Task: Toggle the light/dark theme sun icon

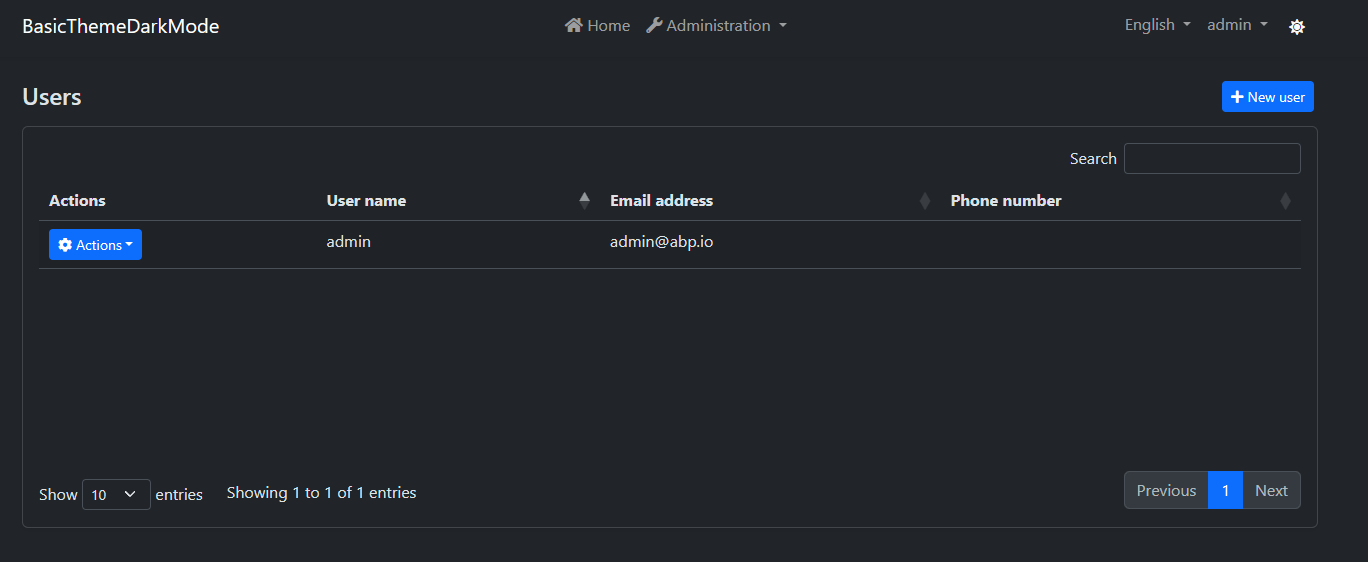Action: point(1297,27)
